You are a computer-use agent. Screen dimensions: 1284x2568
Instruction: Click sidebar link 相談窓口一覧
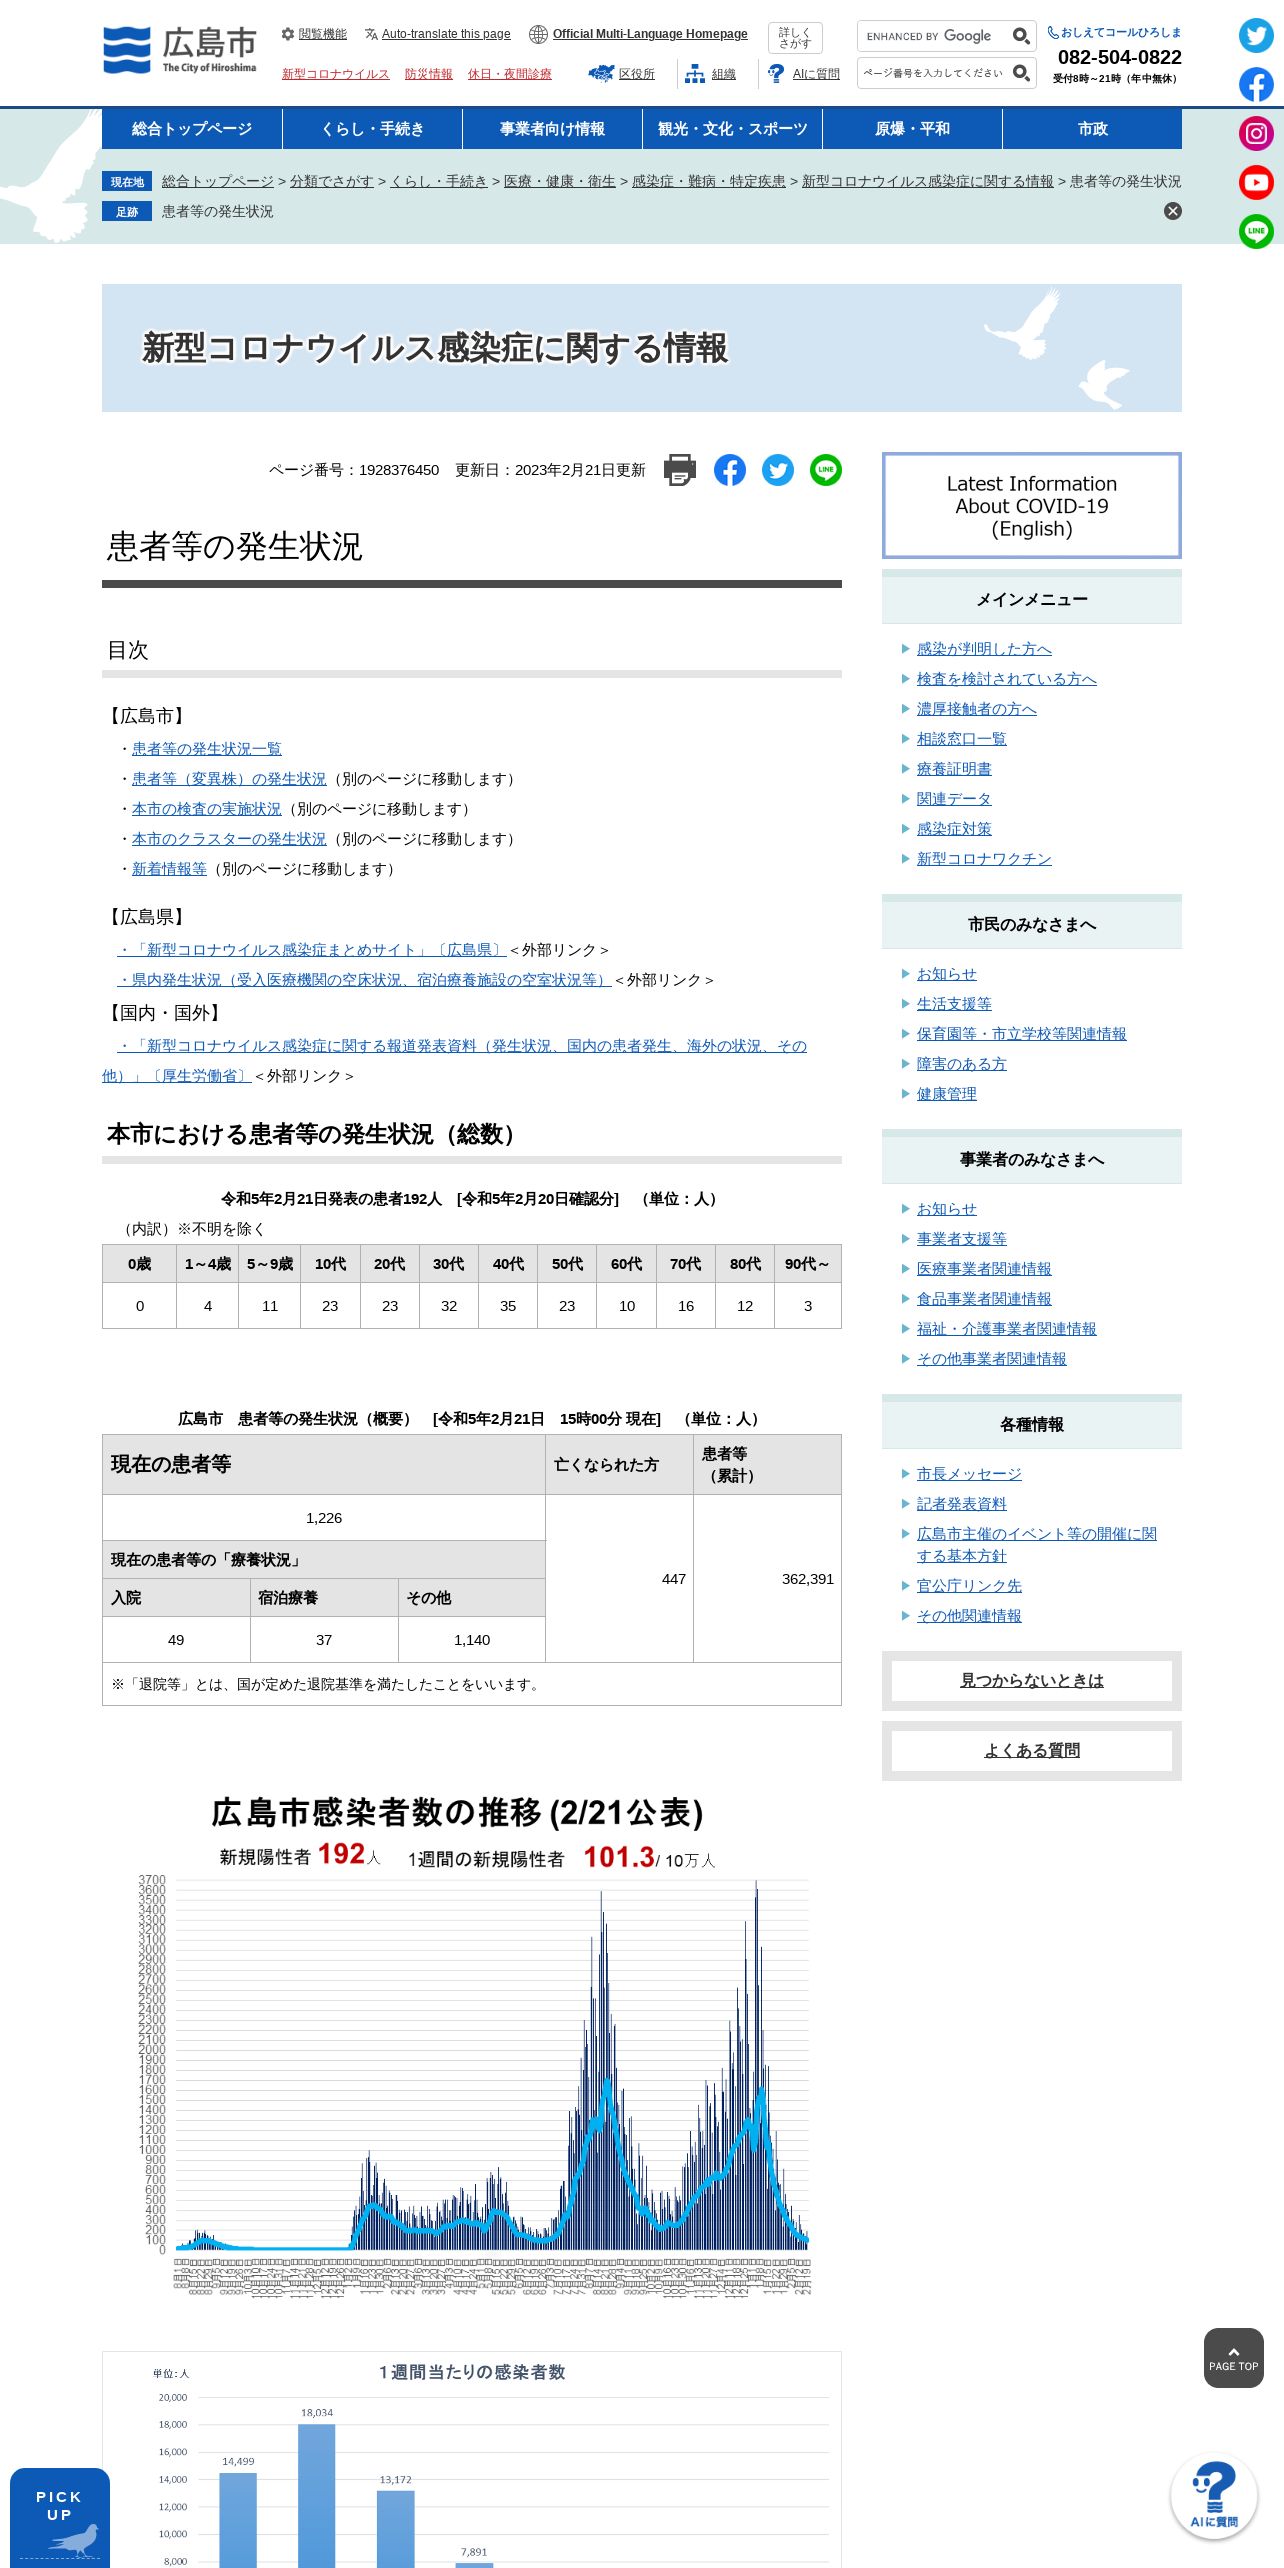[x=961, y=739]
